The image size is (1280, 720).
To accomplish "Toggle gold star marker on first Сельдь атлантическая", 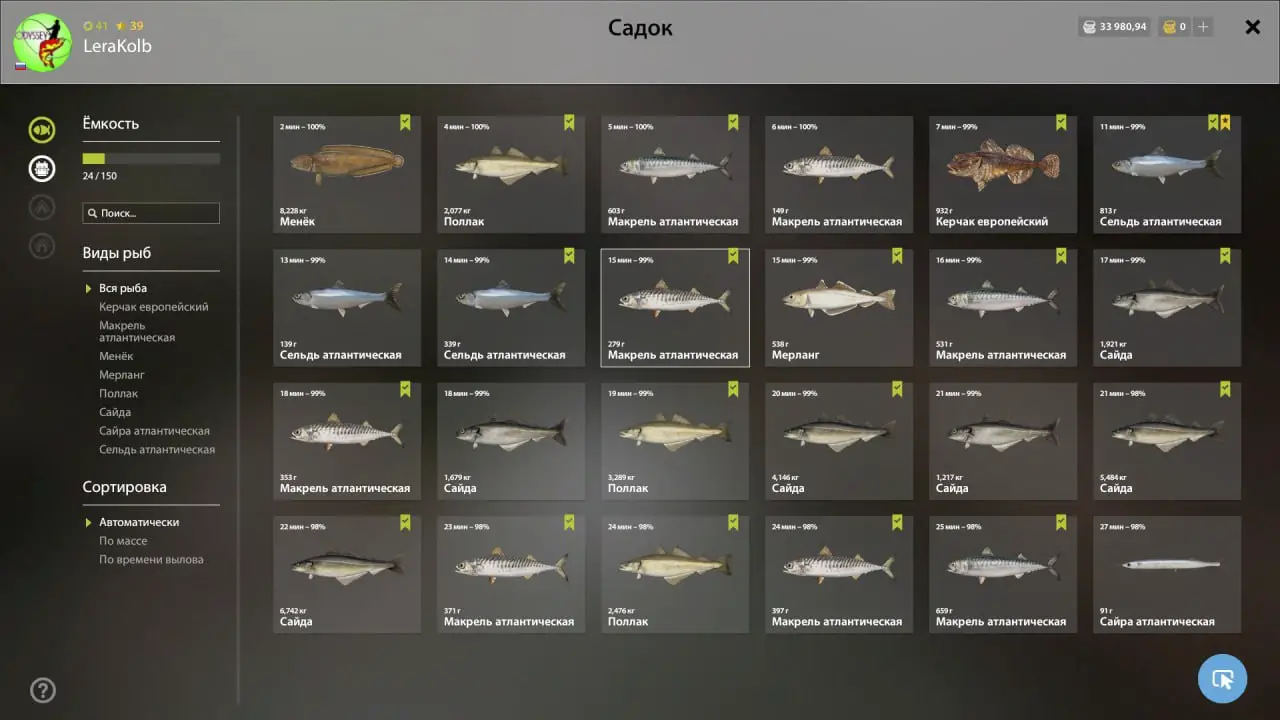I will click(x=1225, y=123).
